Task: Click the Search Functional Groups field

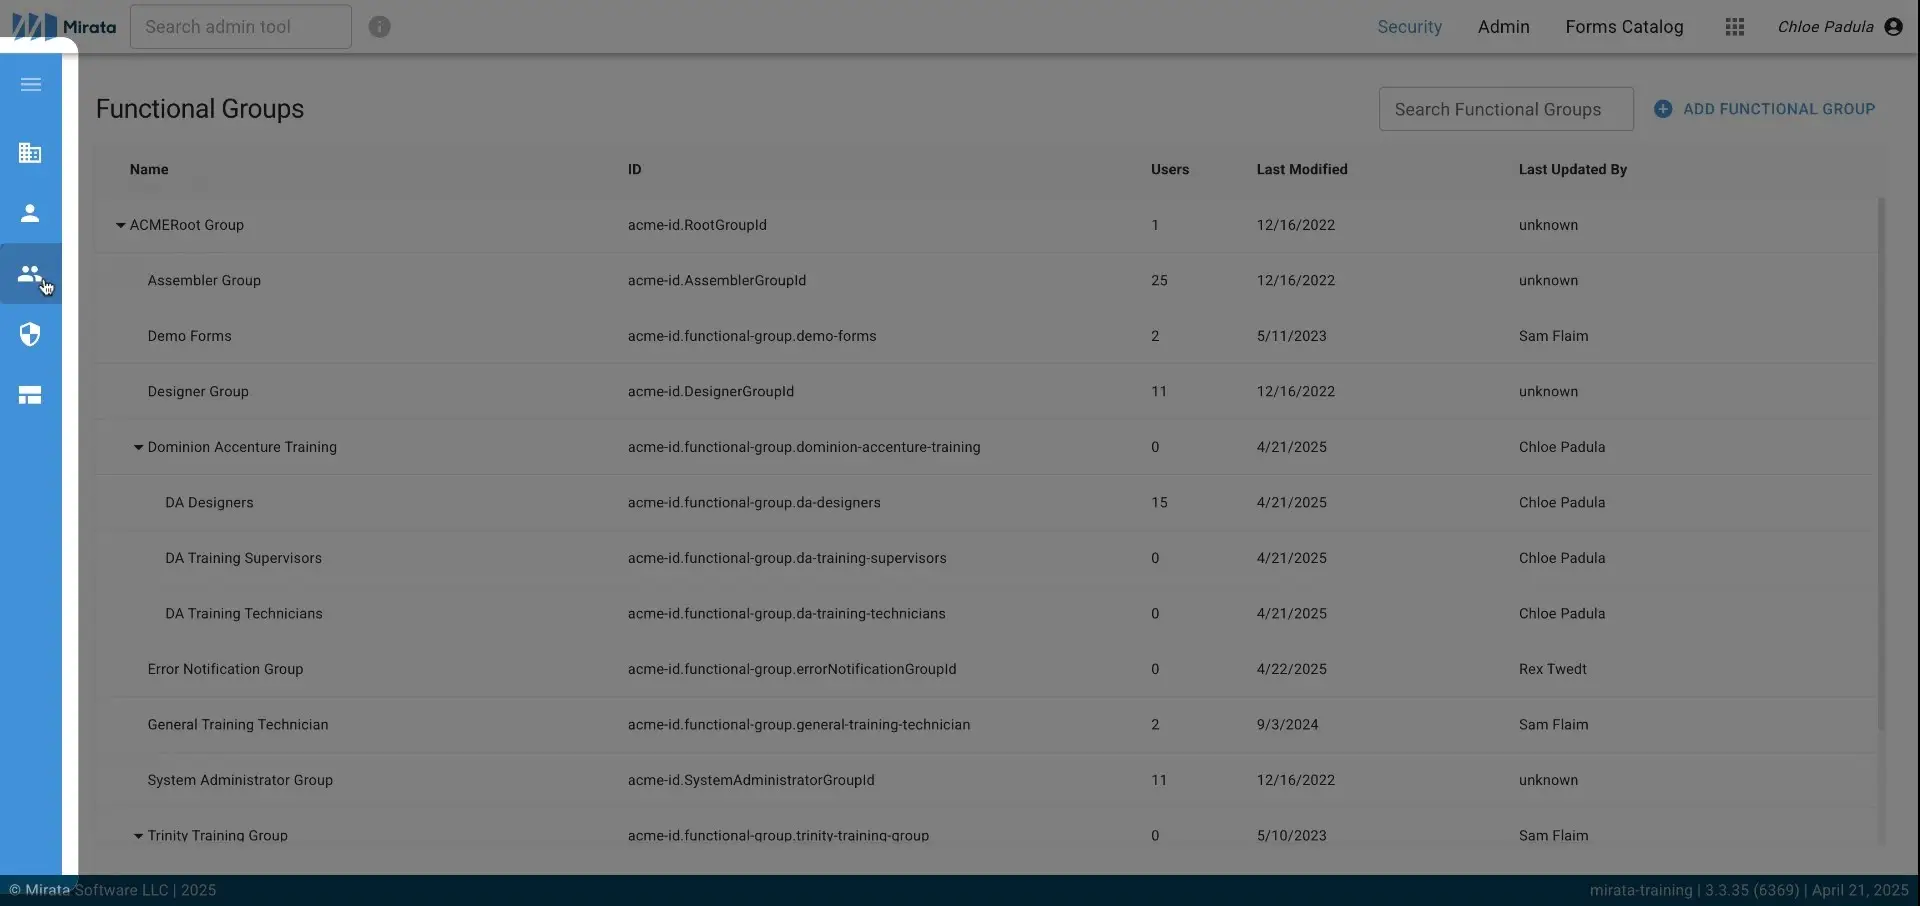Action: [1507, 109]
